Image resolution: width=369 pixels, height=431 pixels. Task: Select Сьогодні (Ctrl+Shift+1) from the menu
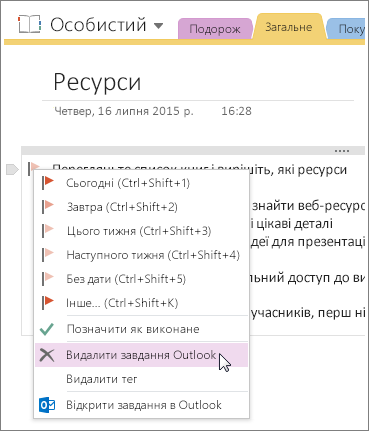(x=141, y=183)
